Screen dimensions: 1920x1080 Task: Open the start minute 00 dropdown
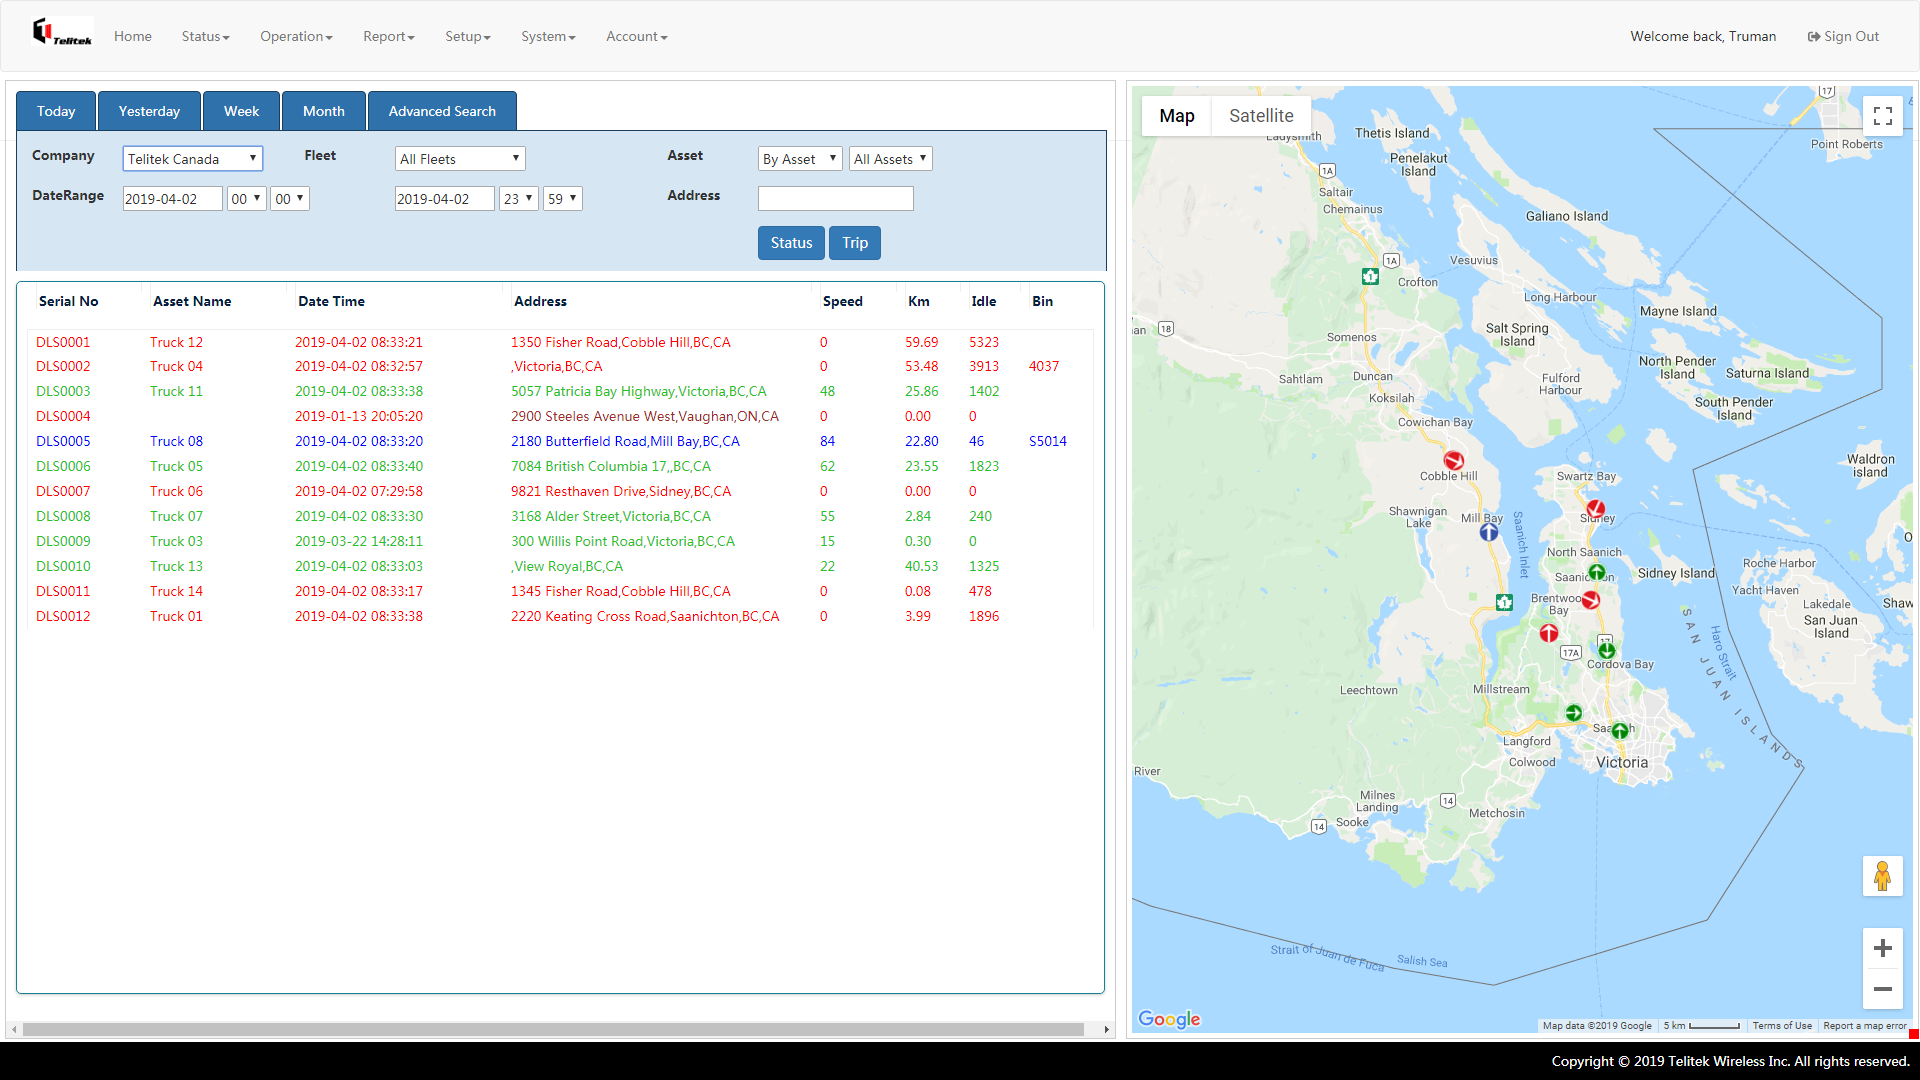tap(290, 199)
